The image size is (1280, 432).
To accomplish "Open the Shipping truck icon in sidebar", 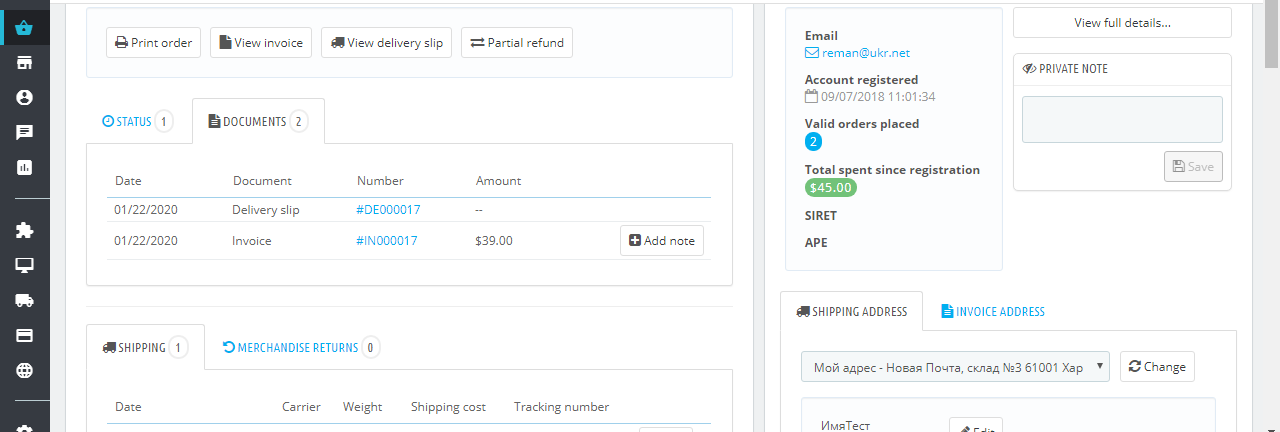I will (25, 300).
